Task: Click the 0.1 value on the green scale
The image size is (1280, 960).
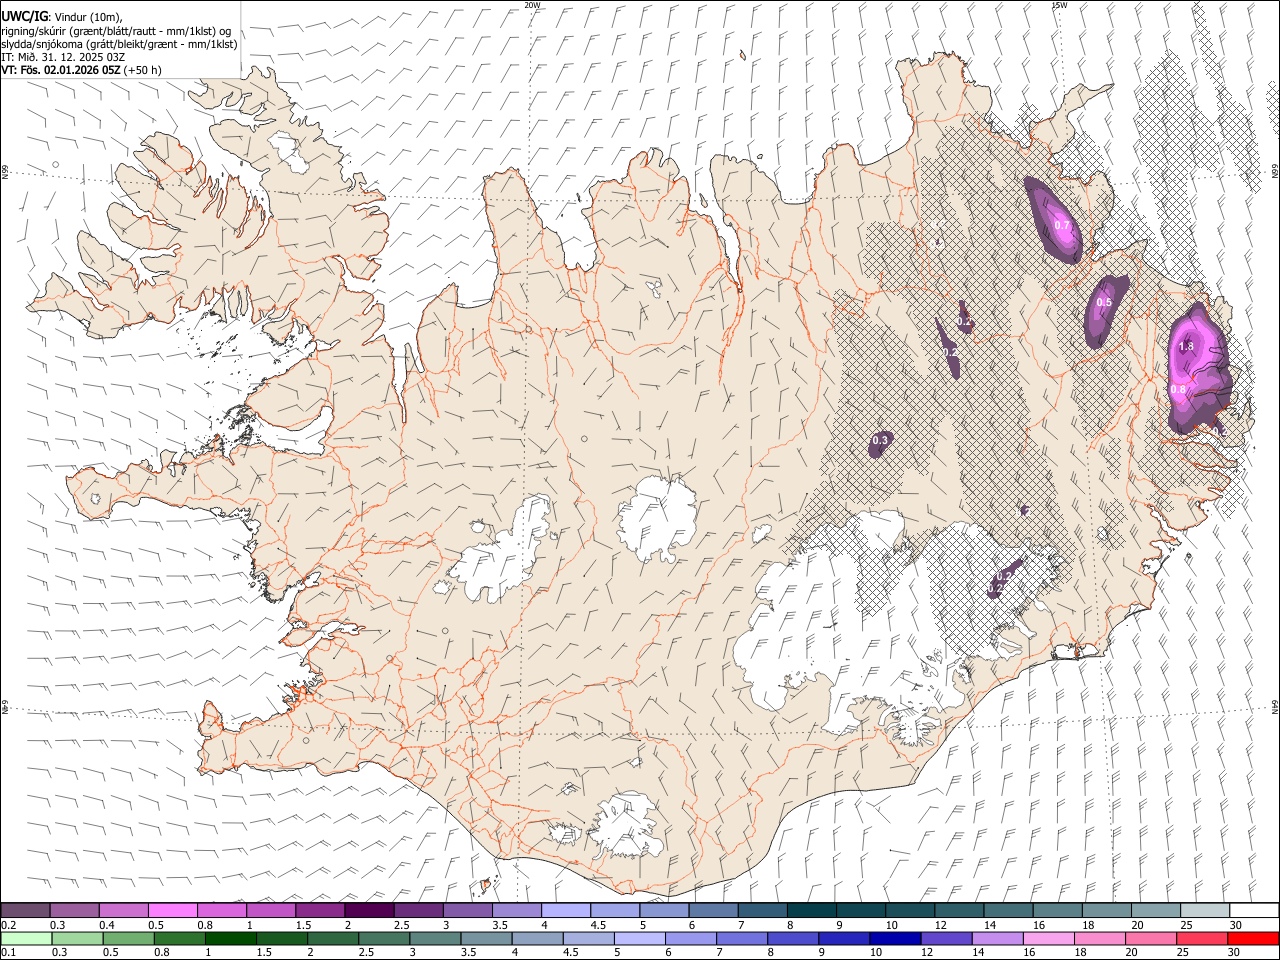Action: click(9, 952)
